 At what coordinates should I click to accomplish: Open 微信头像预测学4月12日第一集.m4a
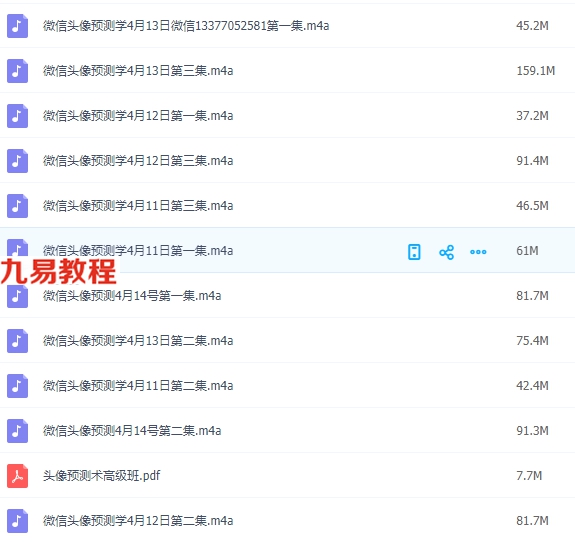[138, 116]
